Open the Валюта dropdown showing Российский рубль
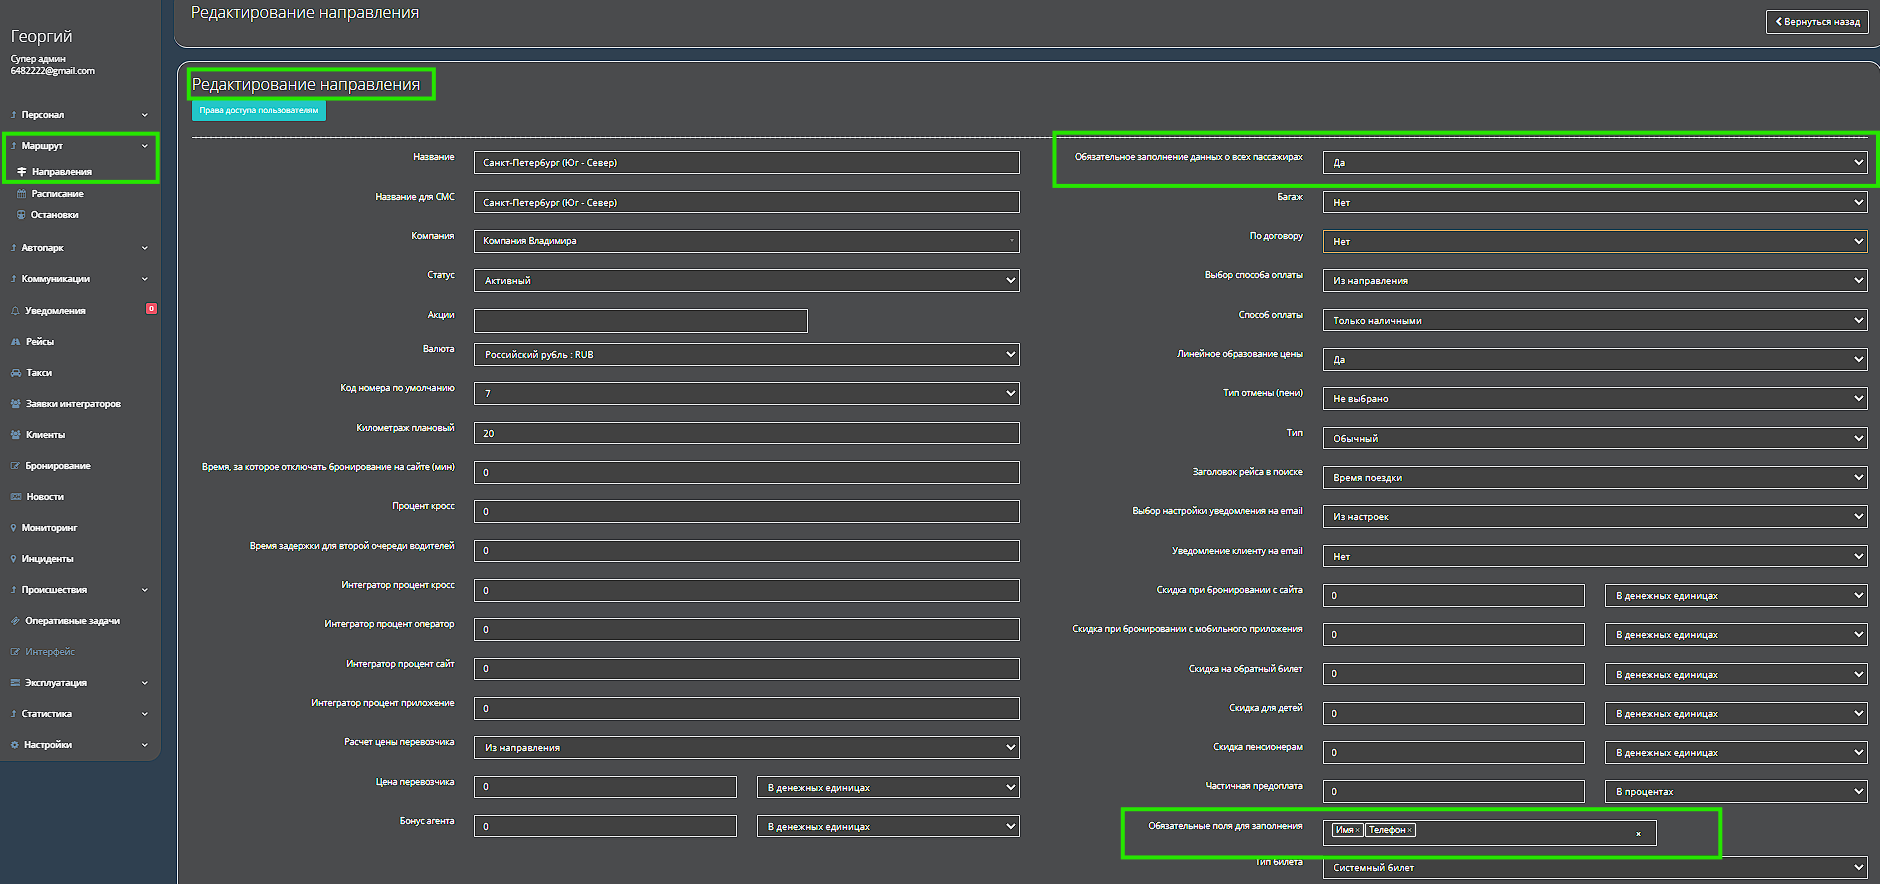 tap(746, 355)
